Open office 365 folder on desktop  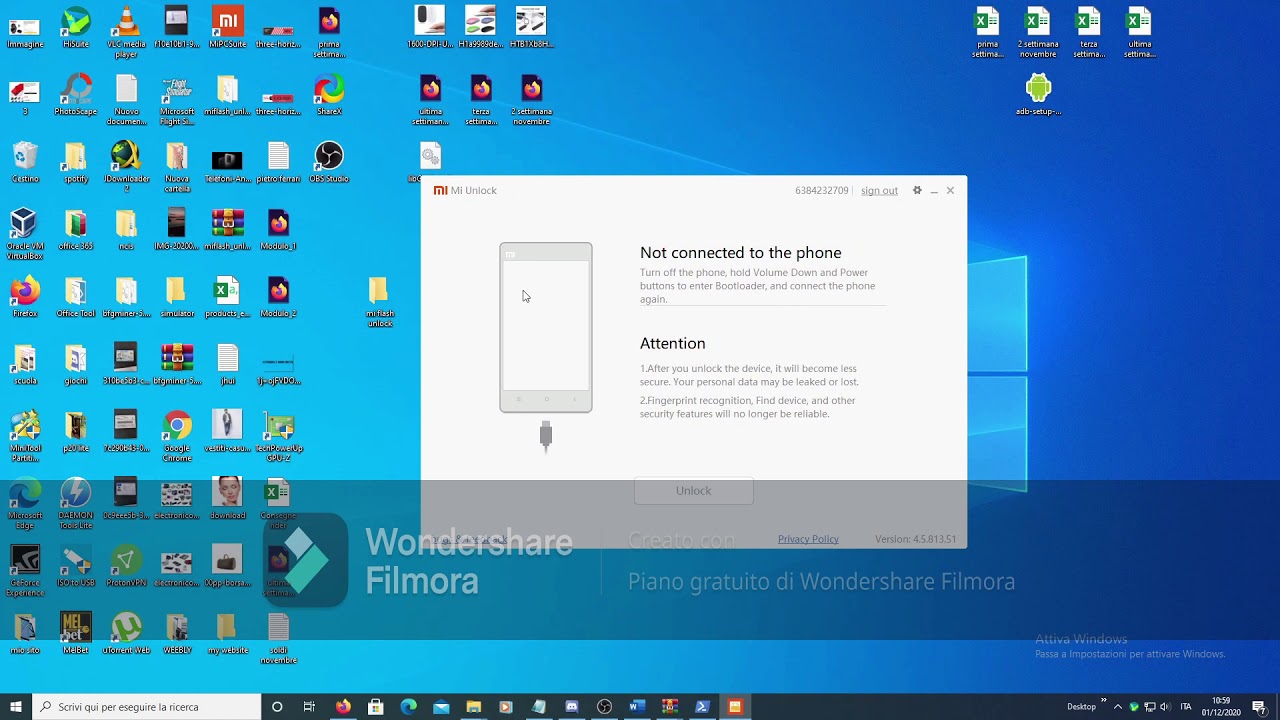point(76,229)
